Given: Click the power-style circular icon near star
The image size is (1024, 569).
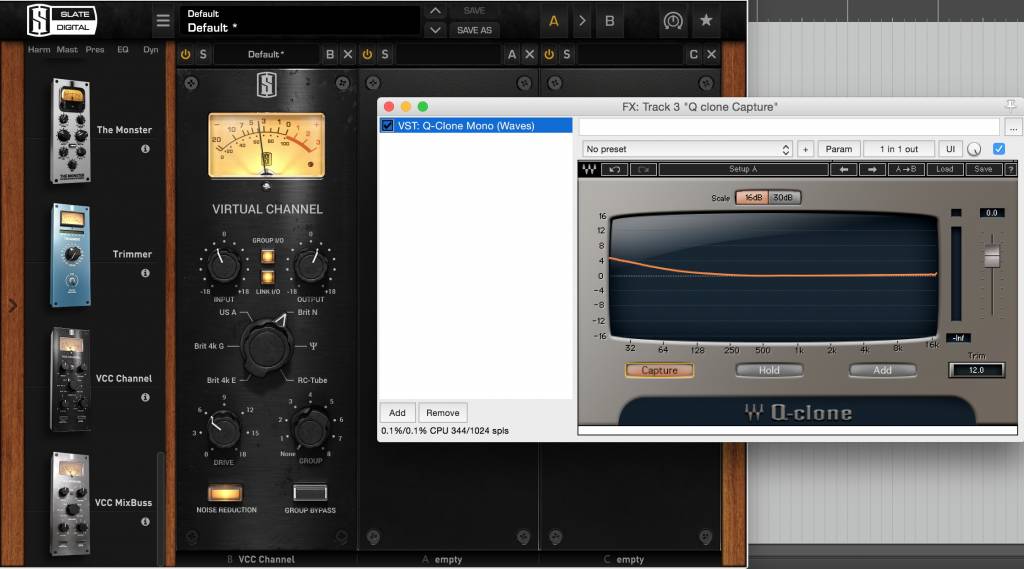Looking at the screenshot, I should click(x=673, y=21).
